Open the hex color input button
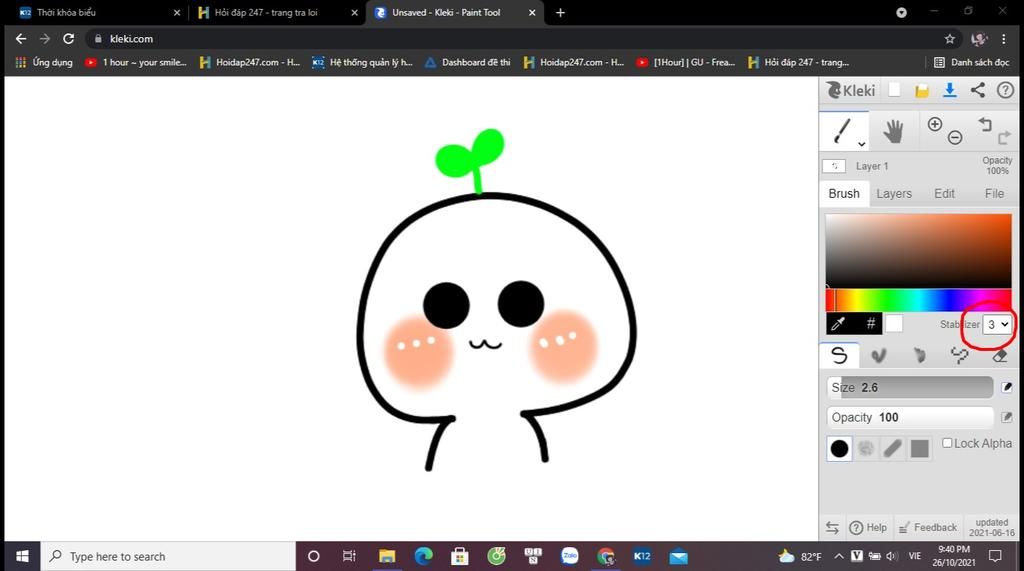1024x571 pixels. (870, 324)
